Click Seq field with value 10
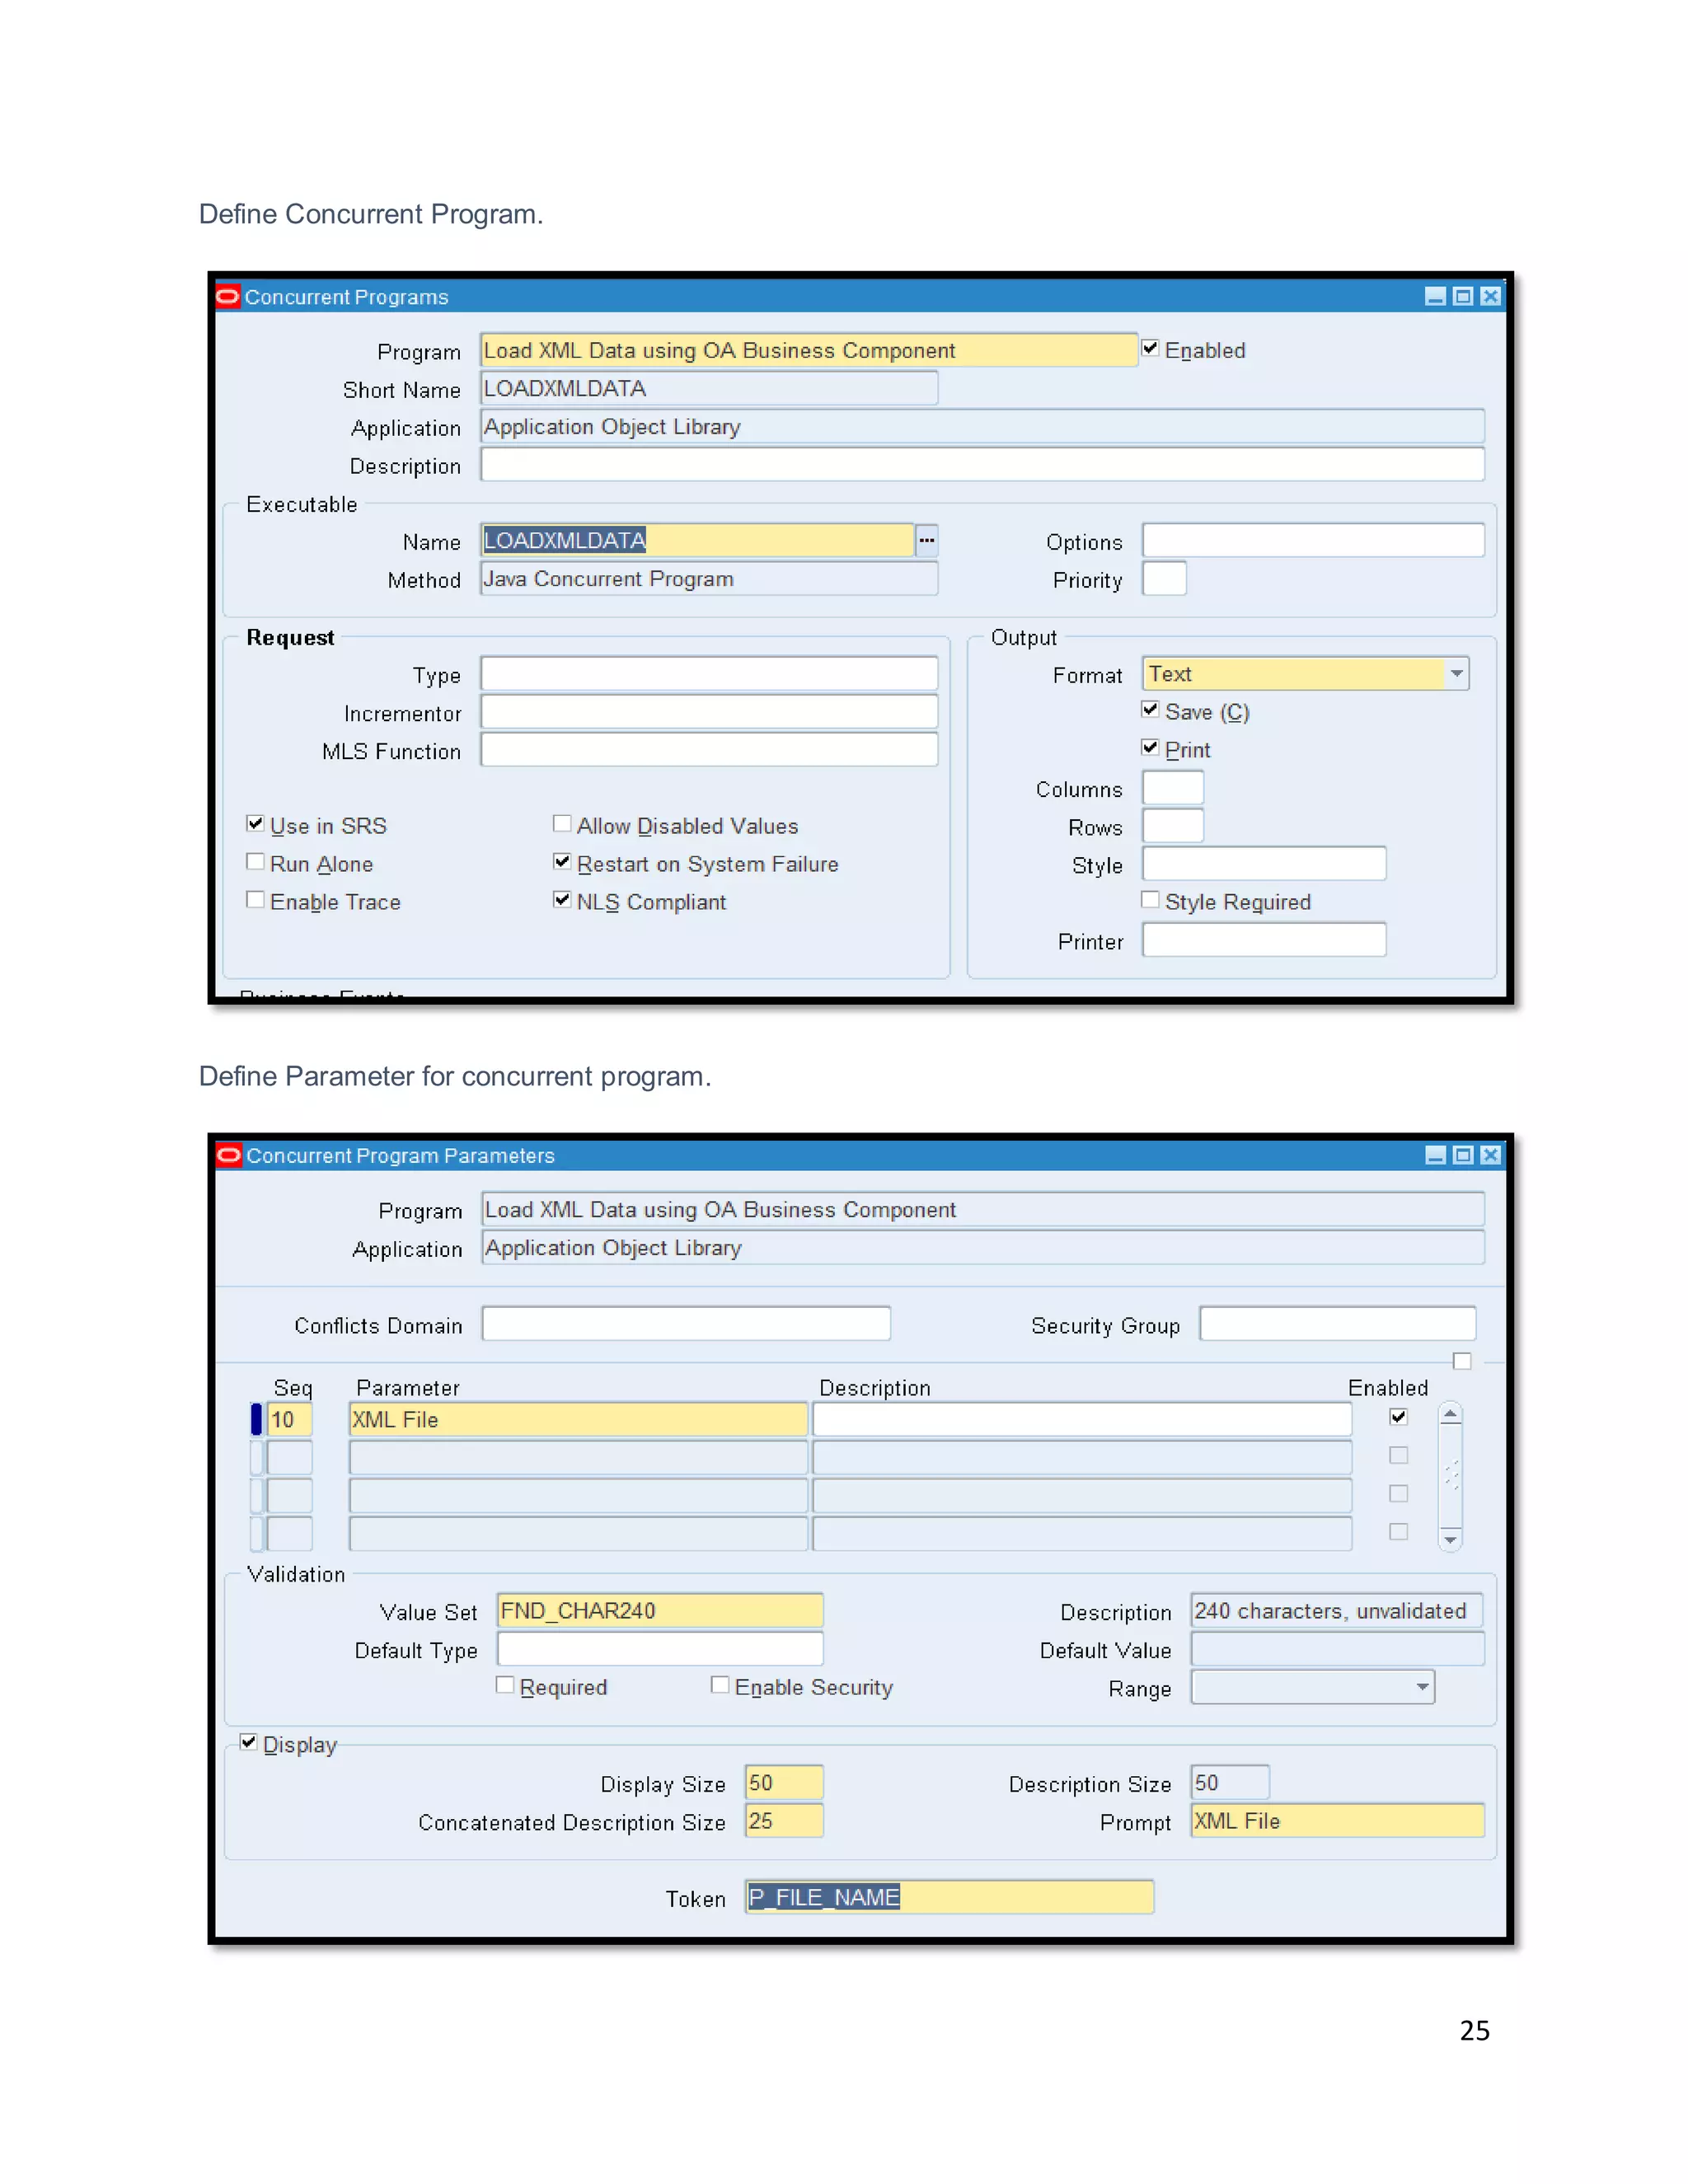 pyautogui.click(x=290, y=1419)
